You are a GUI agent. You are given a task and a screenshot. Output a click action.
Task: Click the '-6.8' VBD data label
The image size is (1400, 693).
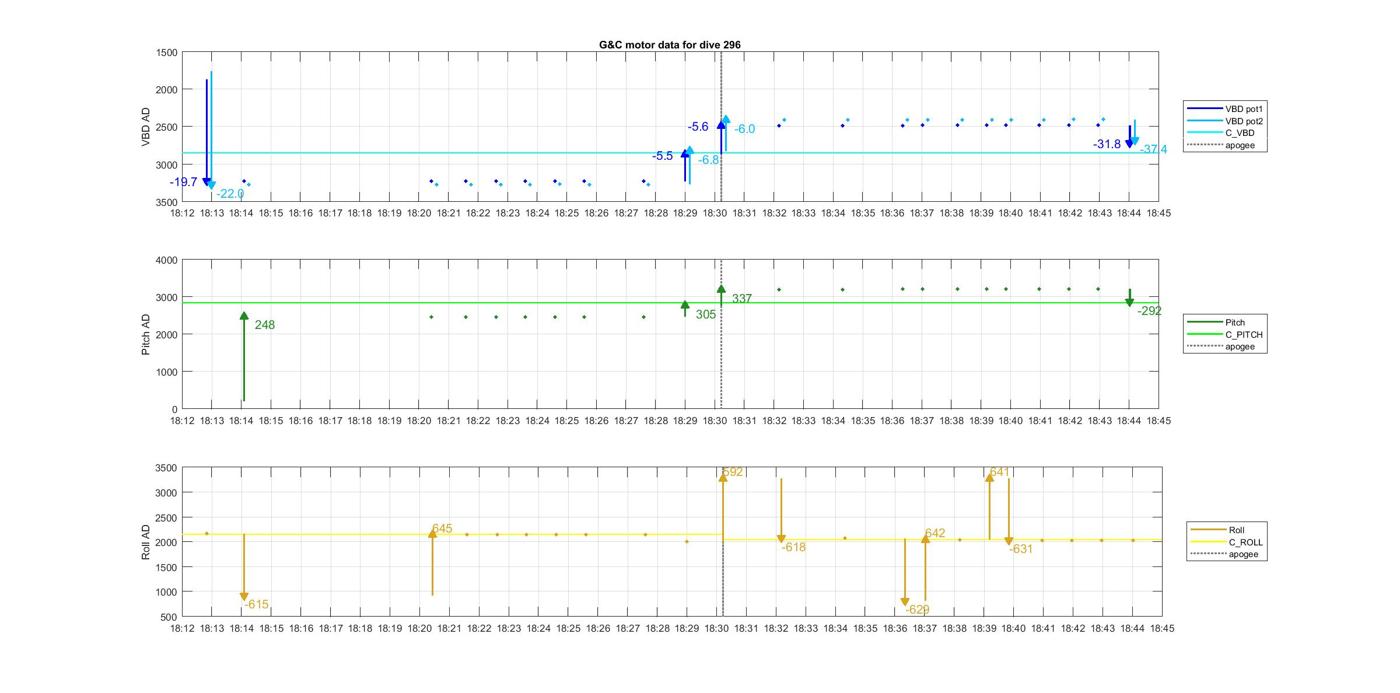[x=709, y=160]
